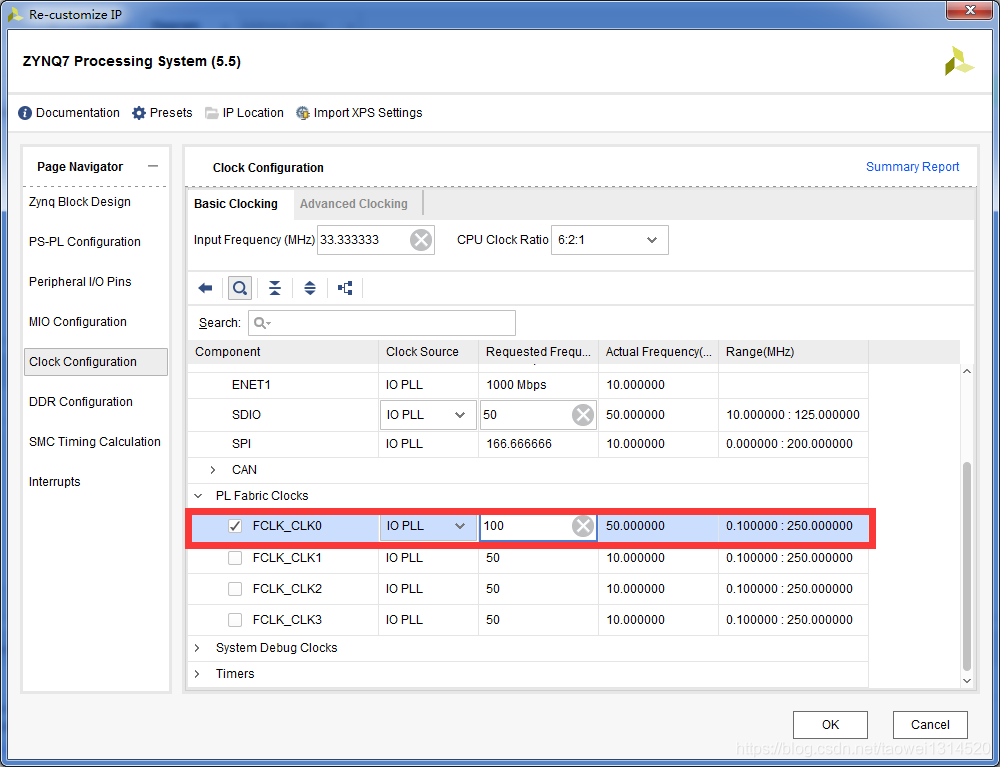
Task: Open PS-PL Configuration page
Action: tap(85, 242)
